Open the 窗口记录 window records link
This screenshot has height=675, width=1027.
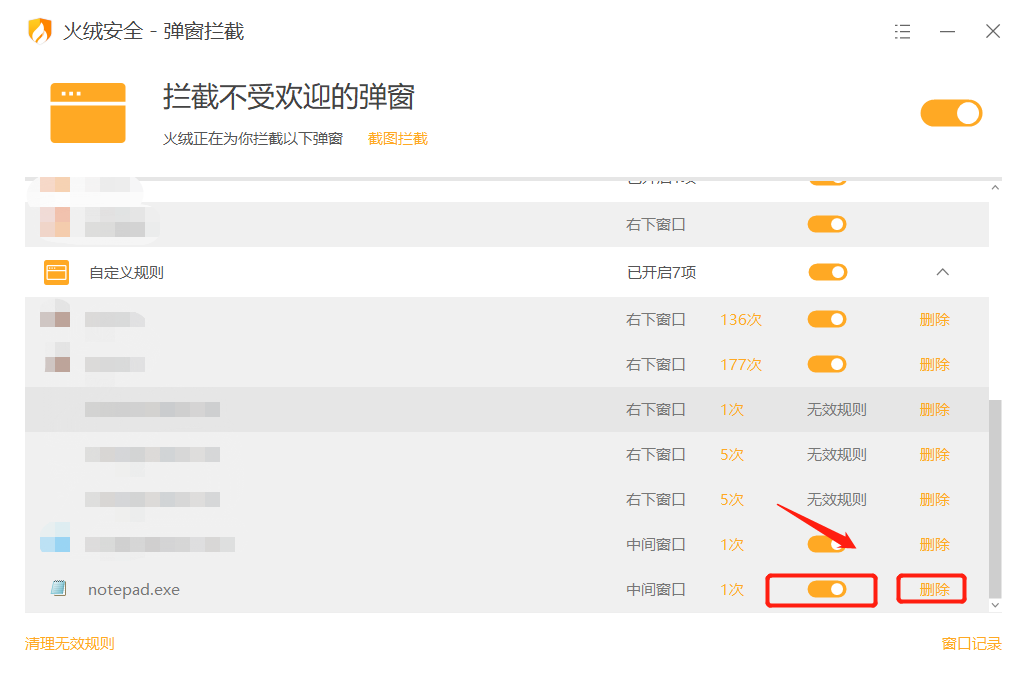tap(971, 644)
